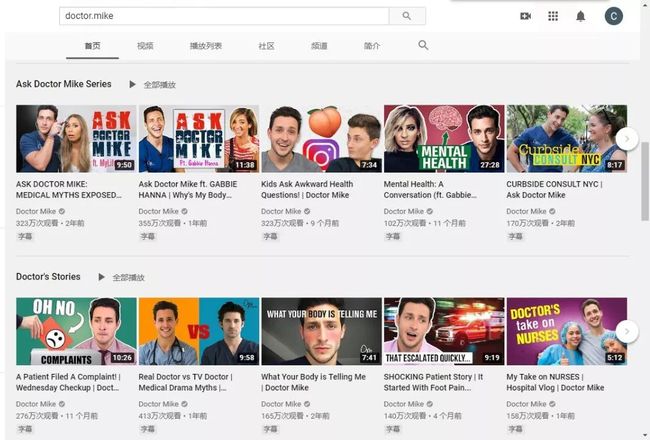
Task: Open the account avatar labeled C
Action: click(614, 16)
